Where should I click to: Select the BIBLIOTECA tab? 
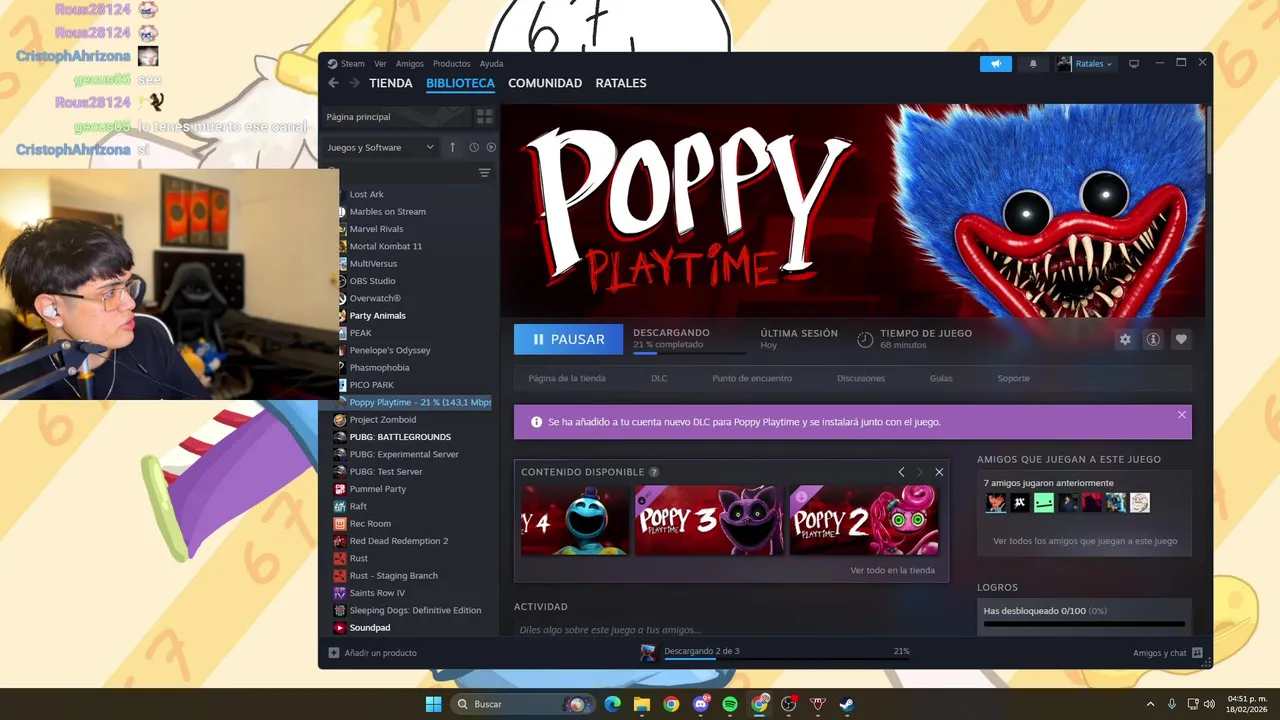pyautogui.click(x=460, y=83)
